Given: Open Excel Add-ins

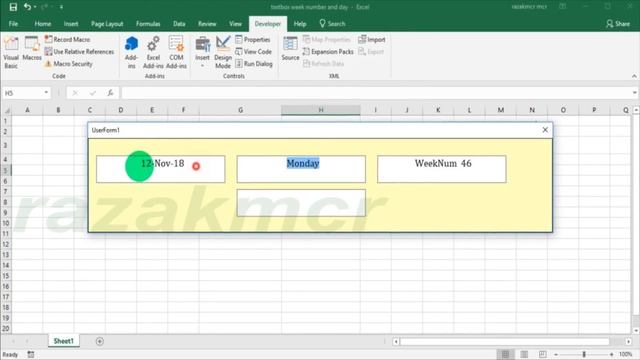Looking at the screenshot, I should coord(153,52).
